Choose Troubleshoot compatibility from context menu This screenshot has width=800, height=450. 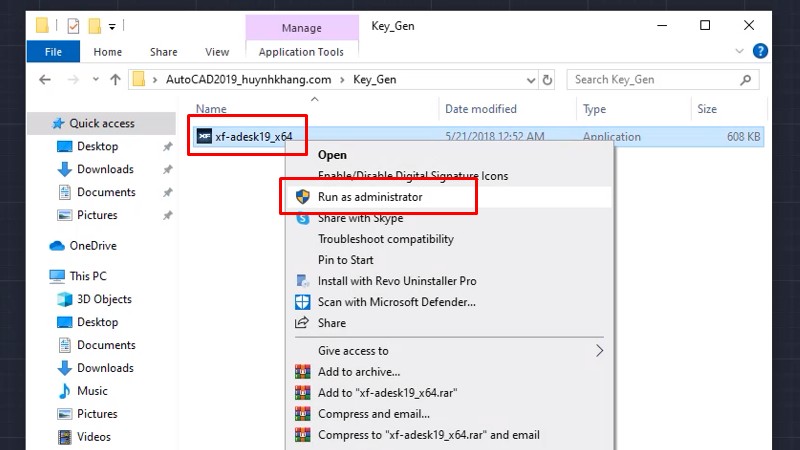(x=385, y=239)
